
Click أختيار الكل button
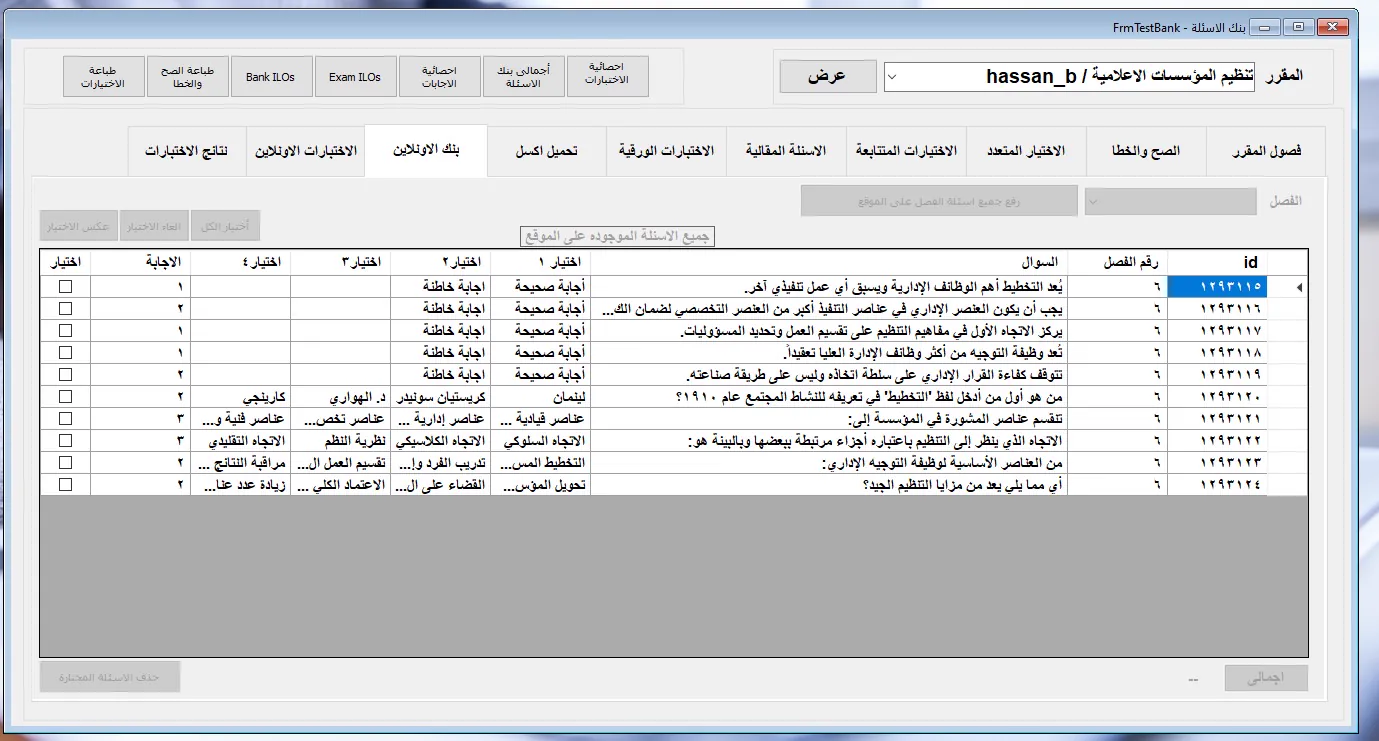[x=225, y=226]
